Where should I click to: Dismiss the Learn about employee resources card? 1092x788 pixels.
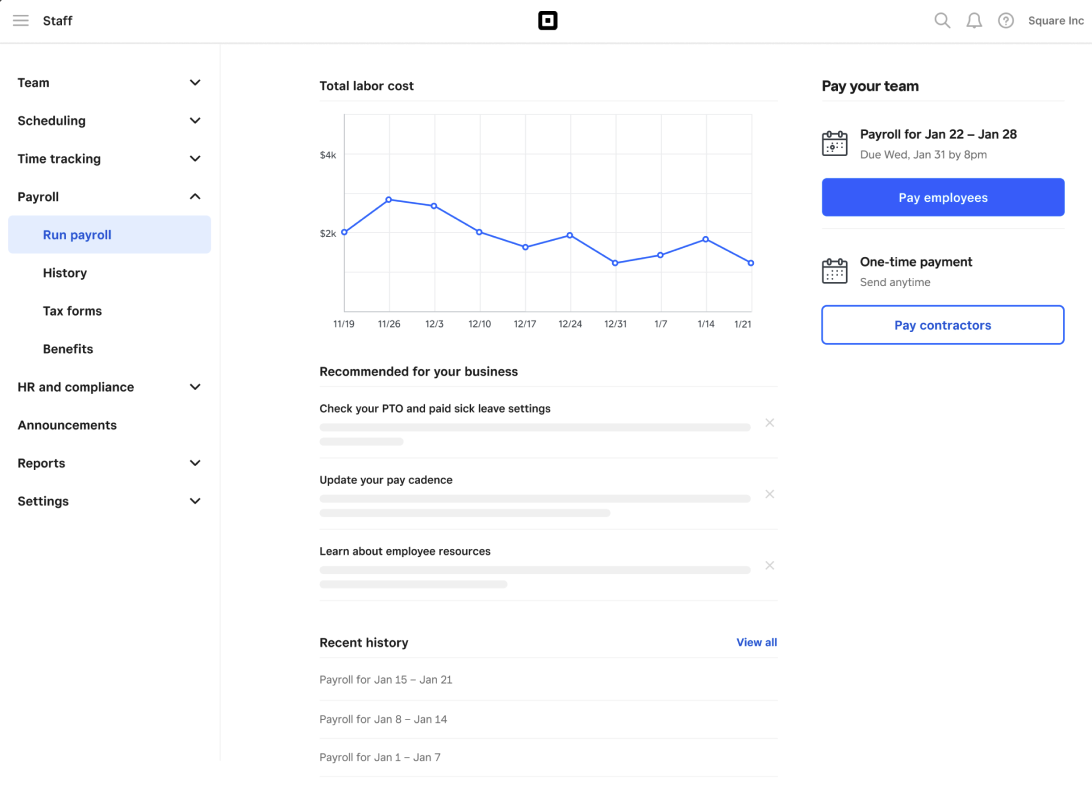click(x=769, y=565)
